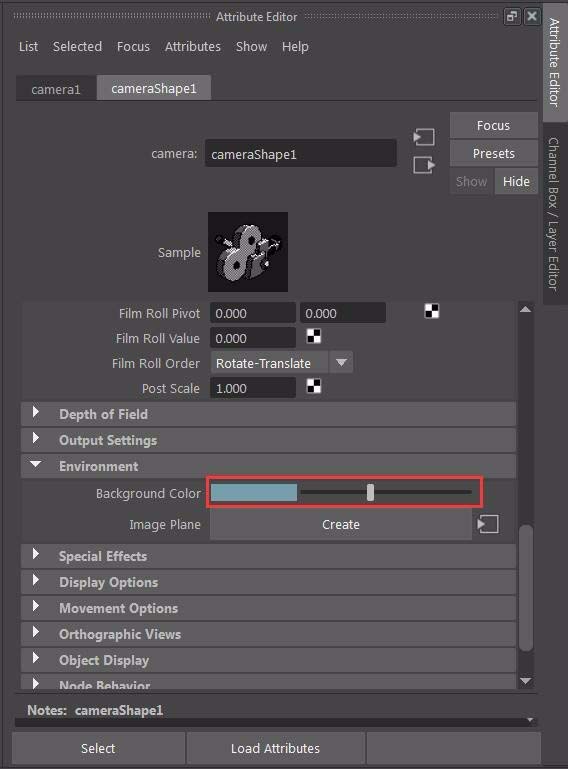
Task: Click Post Scale checkered map button
Action: point(314,386)
